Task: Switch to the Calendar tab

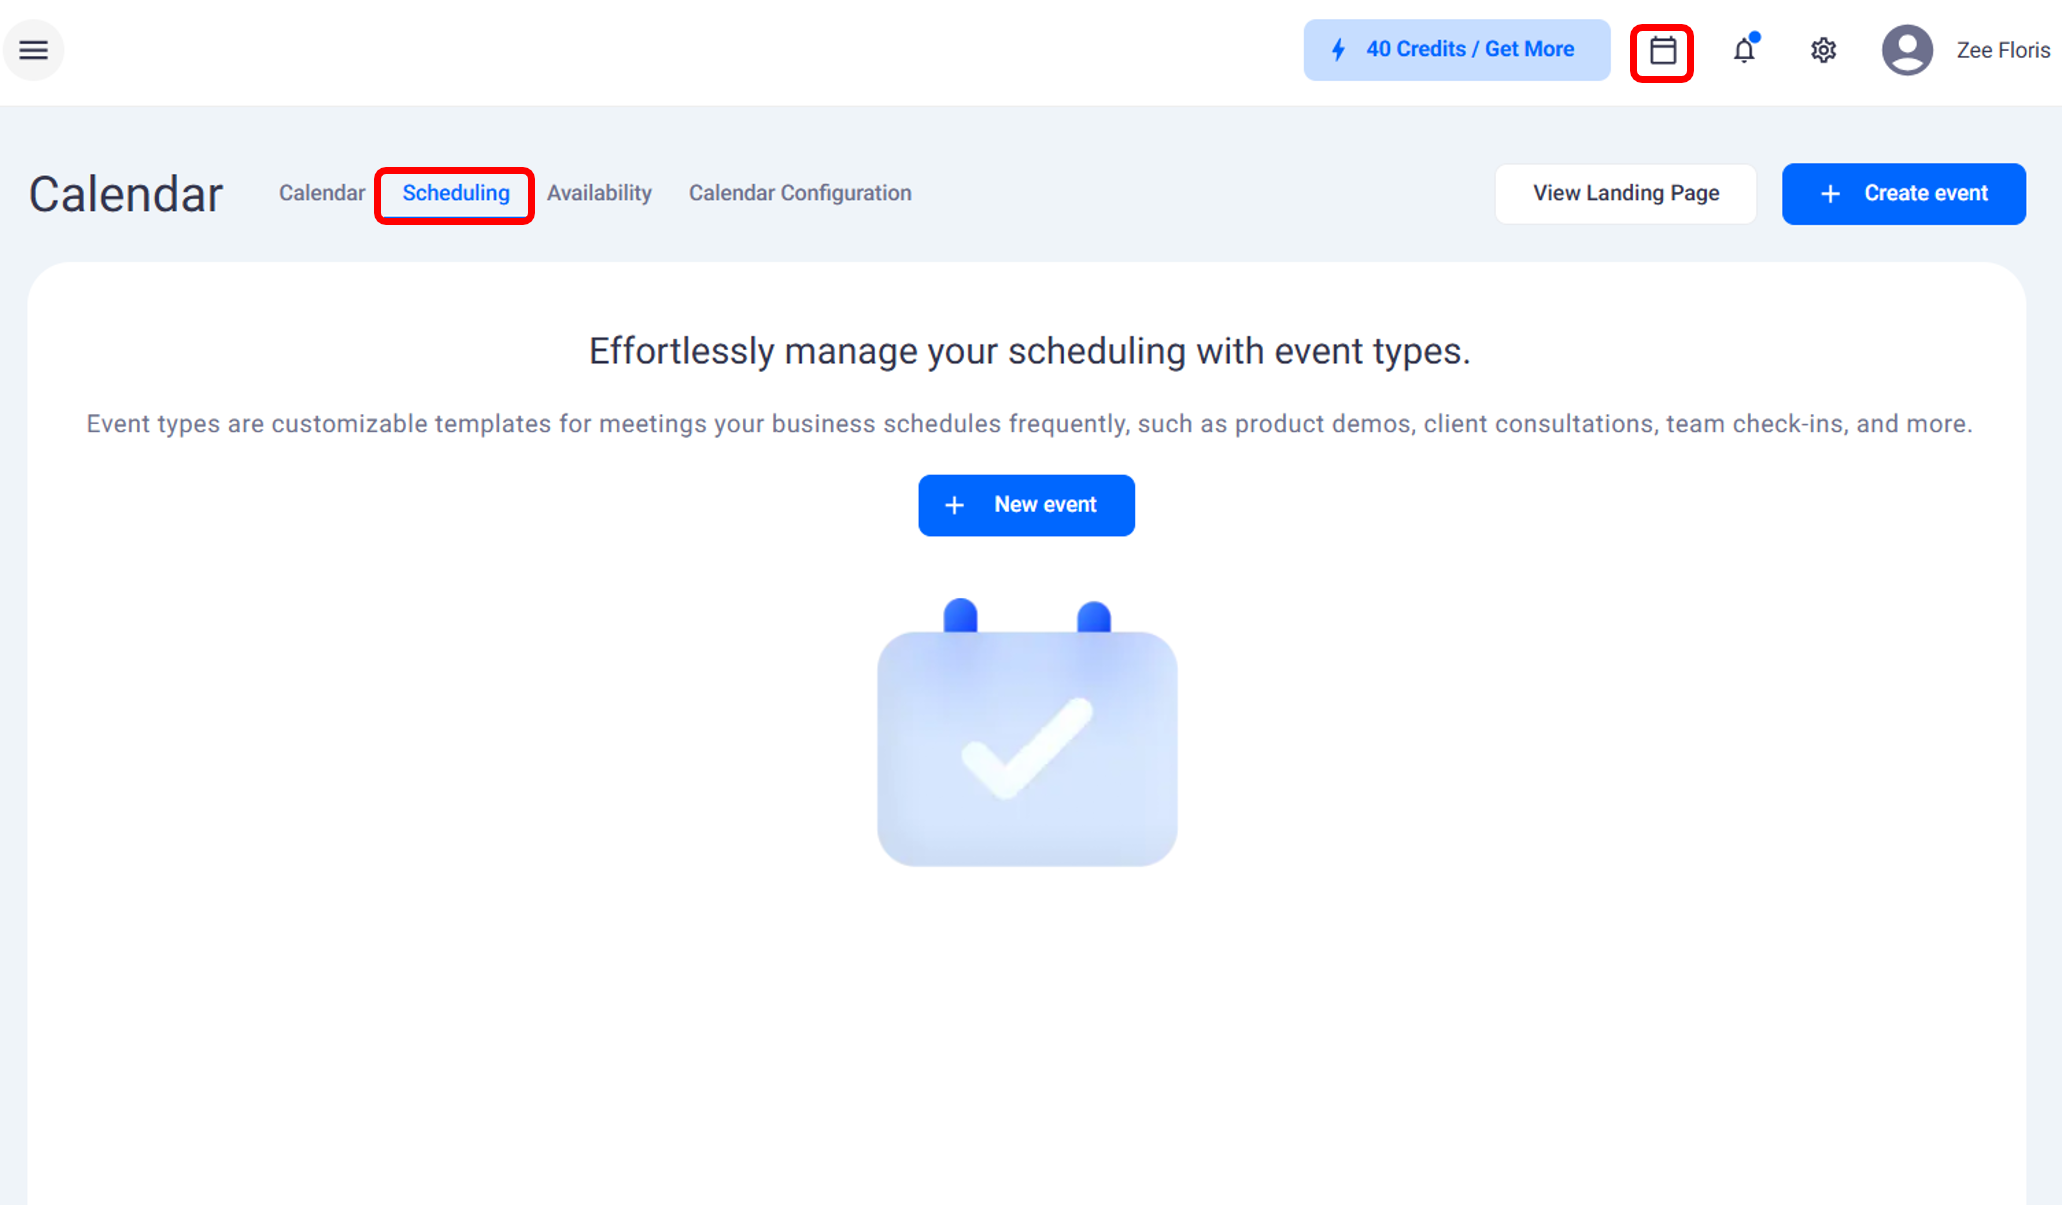Action: pyautogui.click(x=321, y=193)
